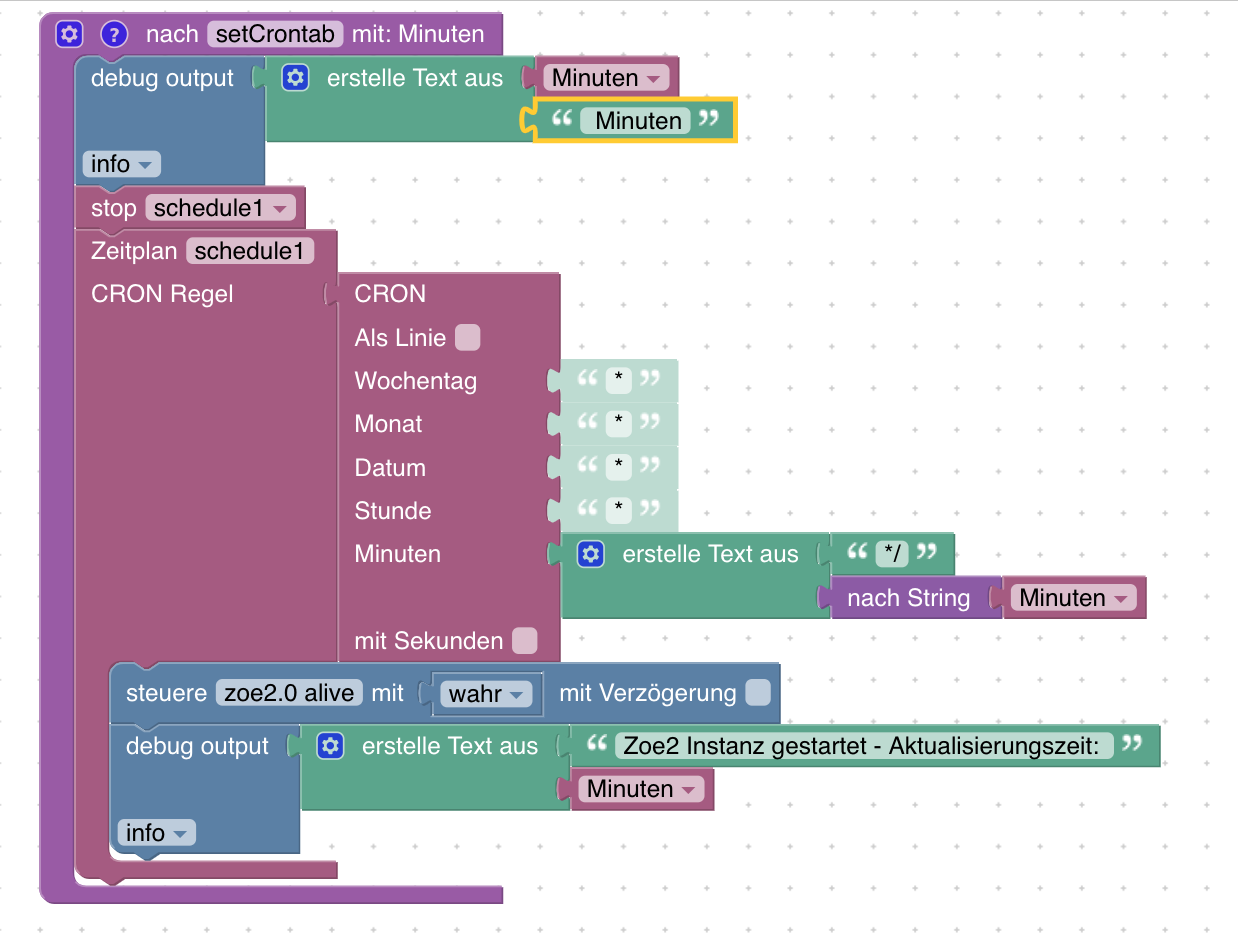Select the steuere block label
This screenshot has width=1238, height=933.
tap(166, 693)
